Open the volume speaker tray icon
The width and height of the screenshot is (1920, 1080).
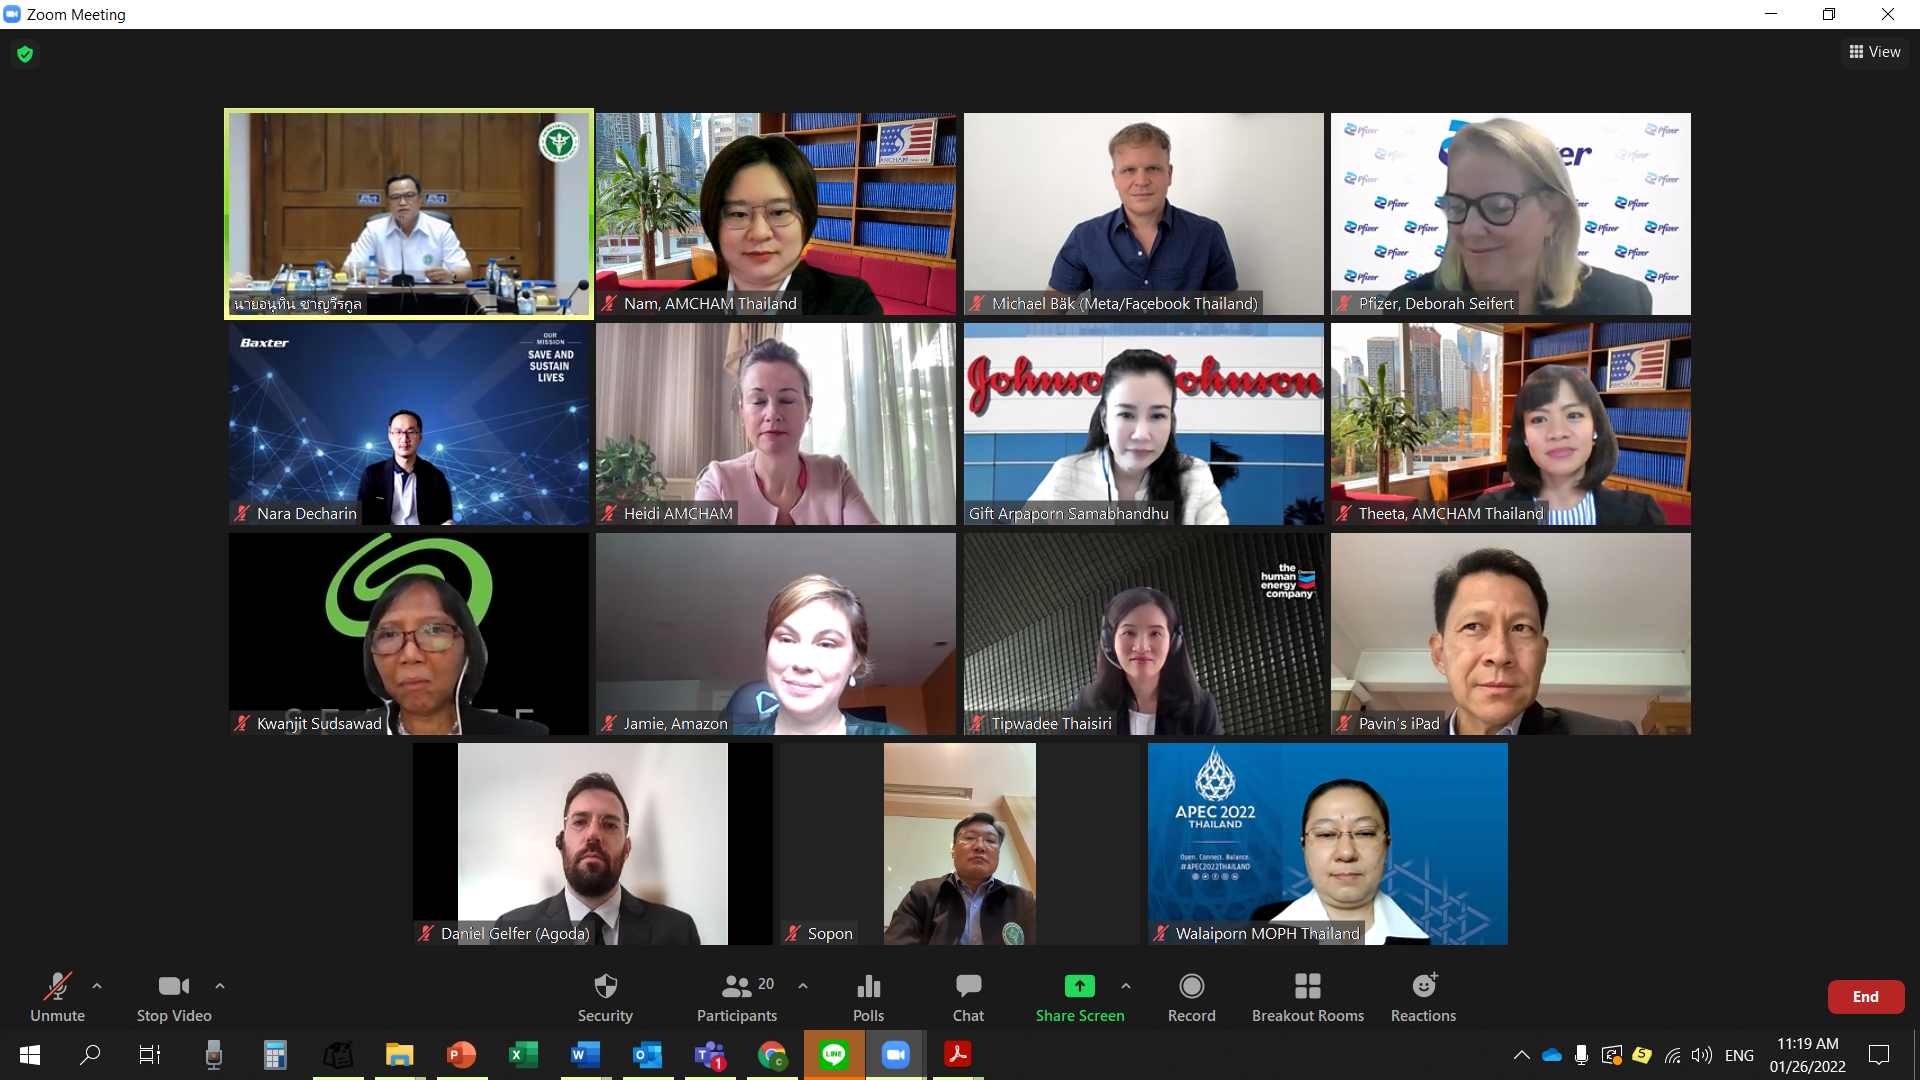point(1702,1055)
